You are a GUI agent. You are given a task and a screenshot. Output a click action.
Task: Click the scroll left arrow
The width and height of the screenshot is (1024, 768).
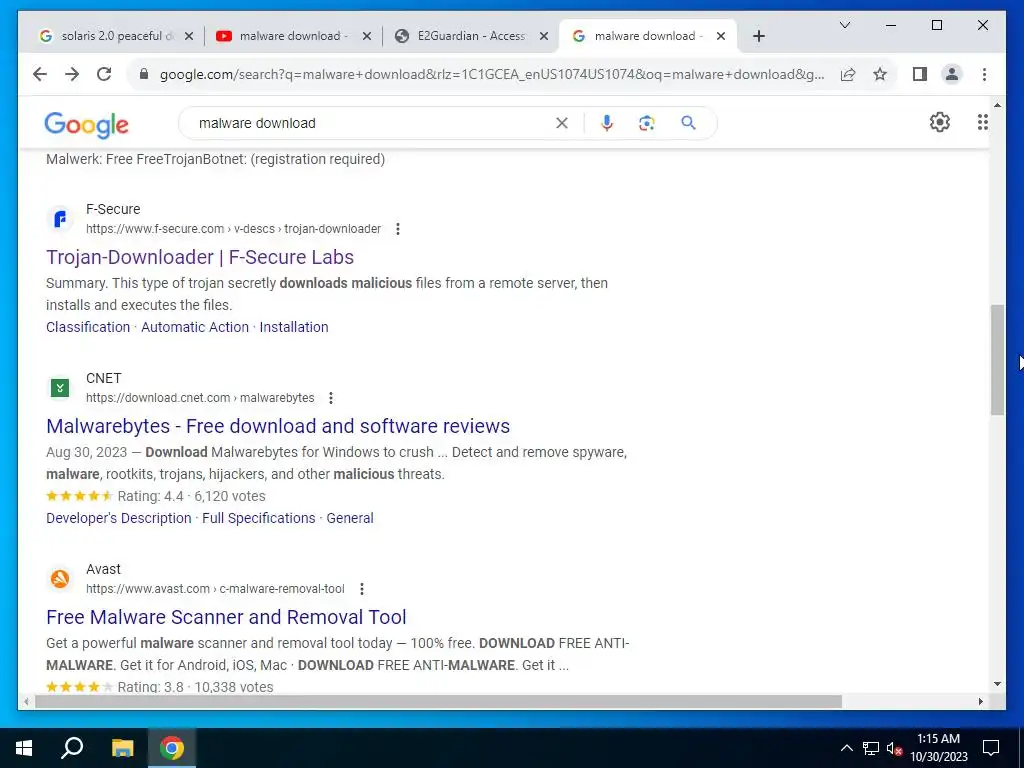tap(26, 701)
